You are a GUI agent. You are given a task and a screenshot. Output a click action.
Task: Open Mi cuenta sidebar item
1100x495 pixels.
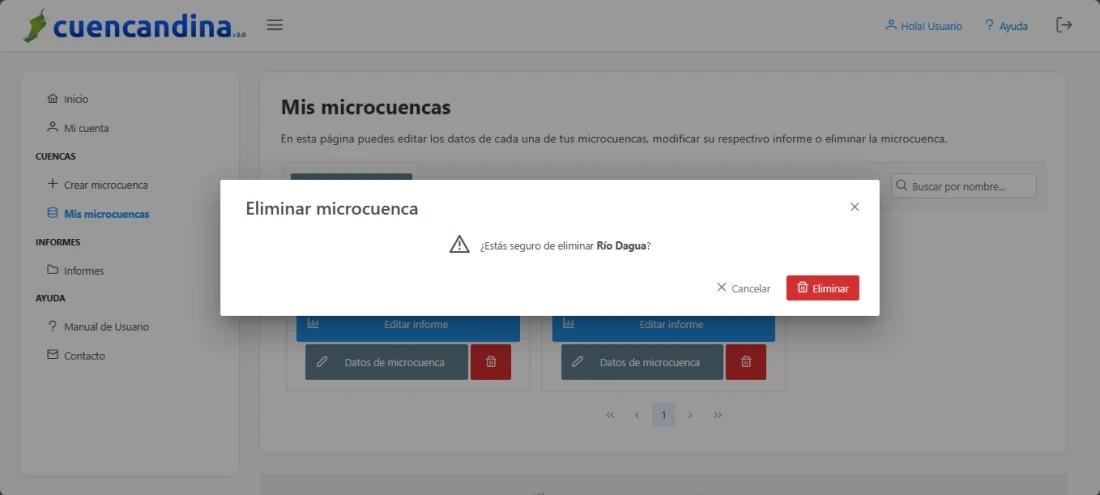tap(85, 128)
